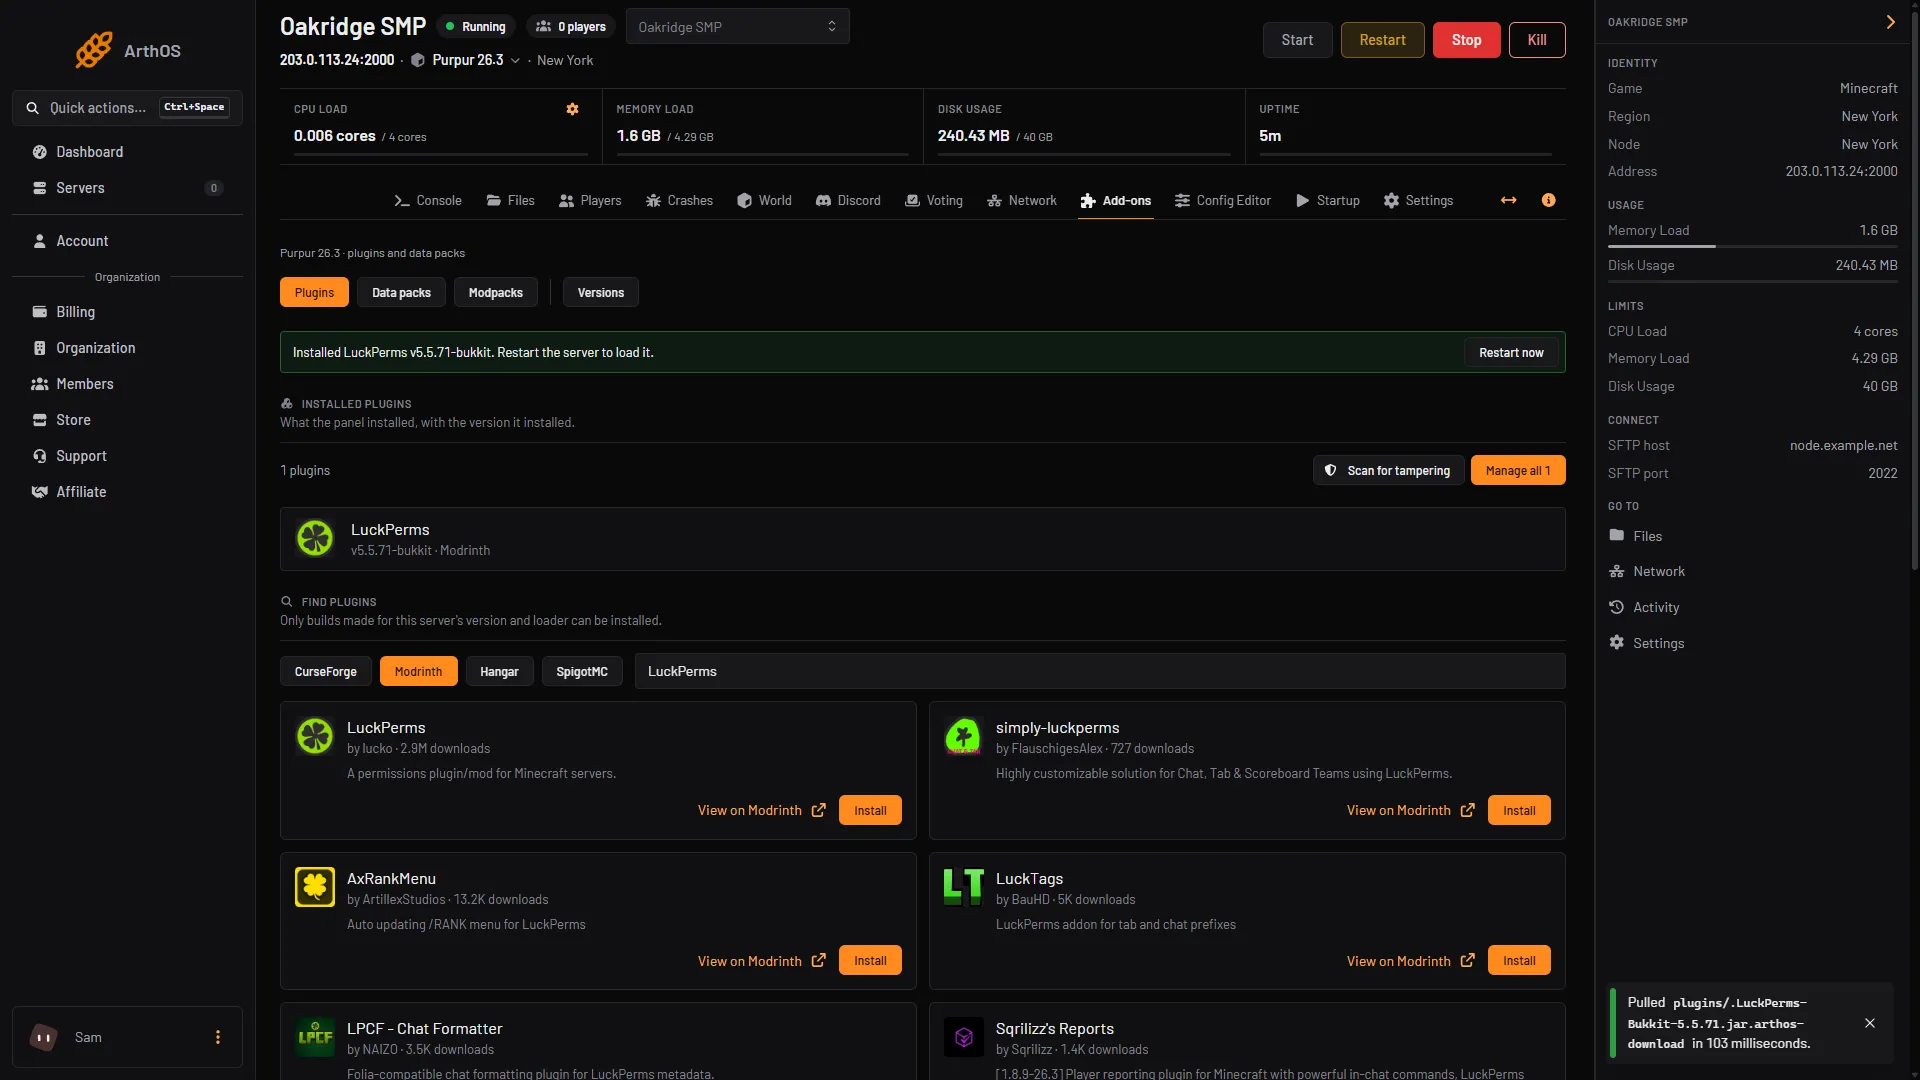Open external link icon on simply-luckperms card
Image resolution: width=1920 pixels, height=1080 pixels.
click(x=1468, y=810)
